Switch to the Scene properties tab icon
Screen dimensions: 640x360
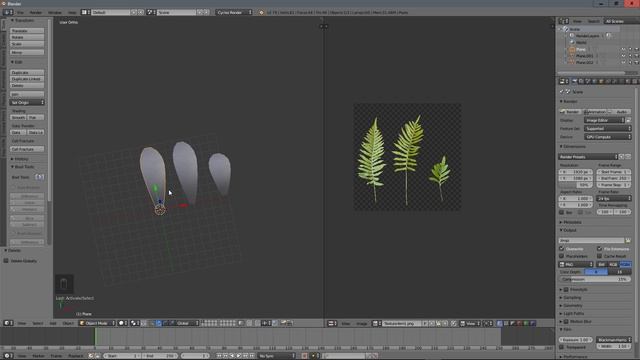pyautogui.click(x=588, y=81)
